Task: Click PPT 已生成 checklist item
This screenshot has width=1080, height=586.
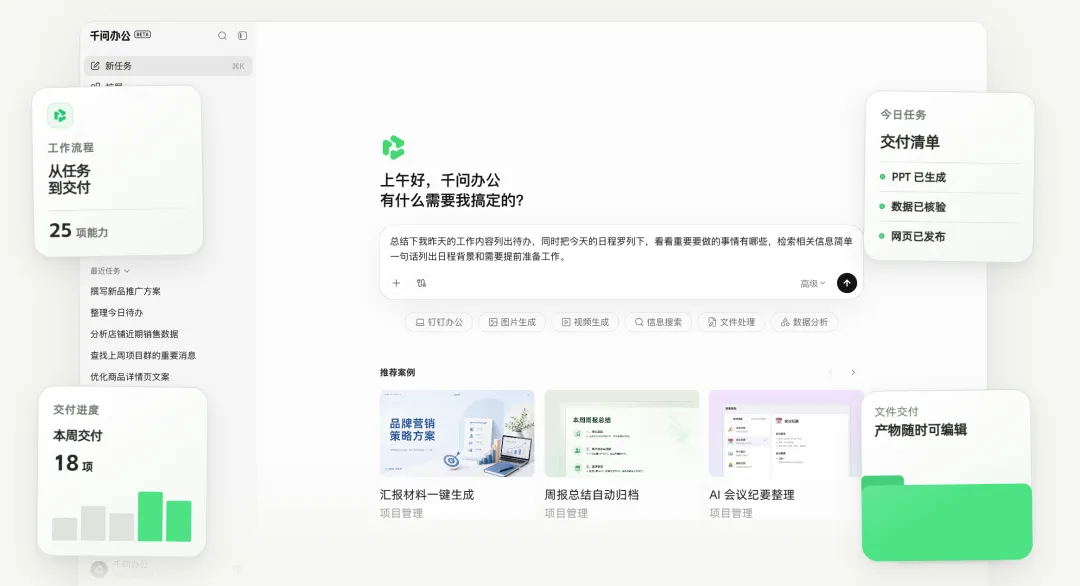Action: click(x=913, y=177)
